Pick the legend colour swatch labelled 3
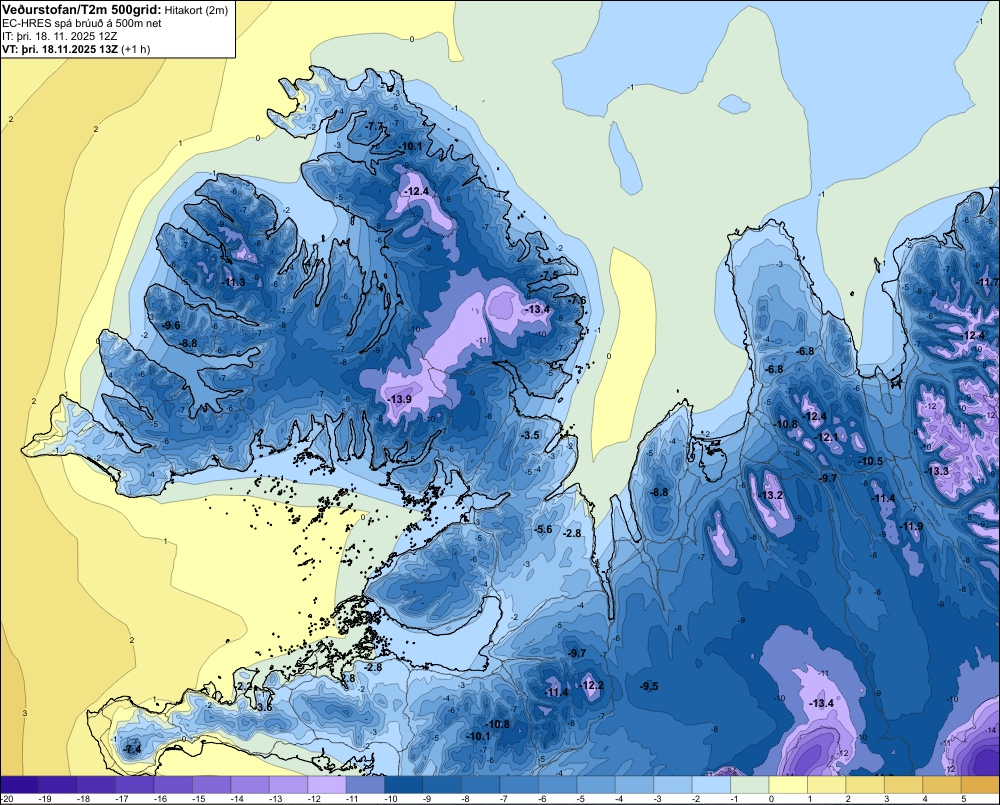 point(904,784)
